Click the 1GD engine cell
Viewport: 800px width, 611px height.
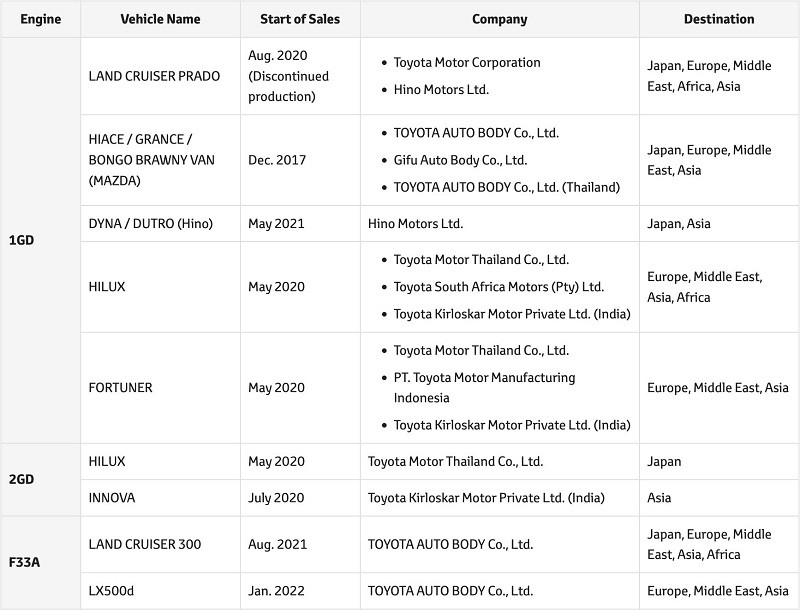[21, 241]
